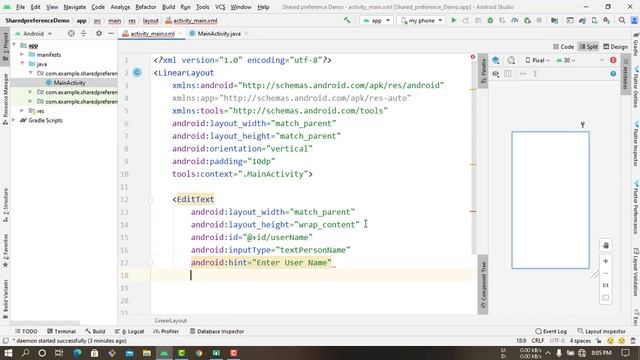Toggle the Palette side panel
This screenshot has height=360, width=640.
pyautogui.click(x=483, y=71)
